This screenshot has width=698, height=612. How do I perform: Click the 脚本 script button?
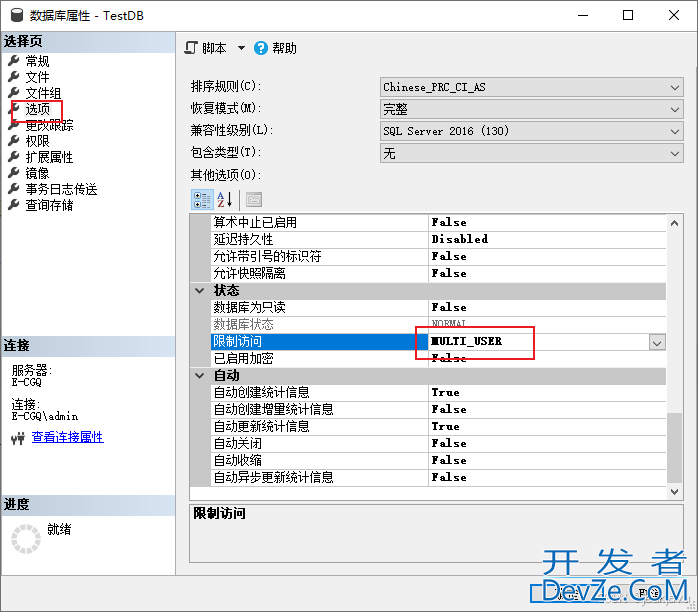pyautogui.click(x=206, y=48)
